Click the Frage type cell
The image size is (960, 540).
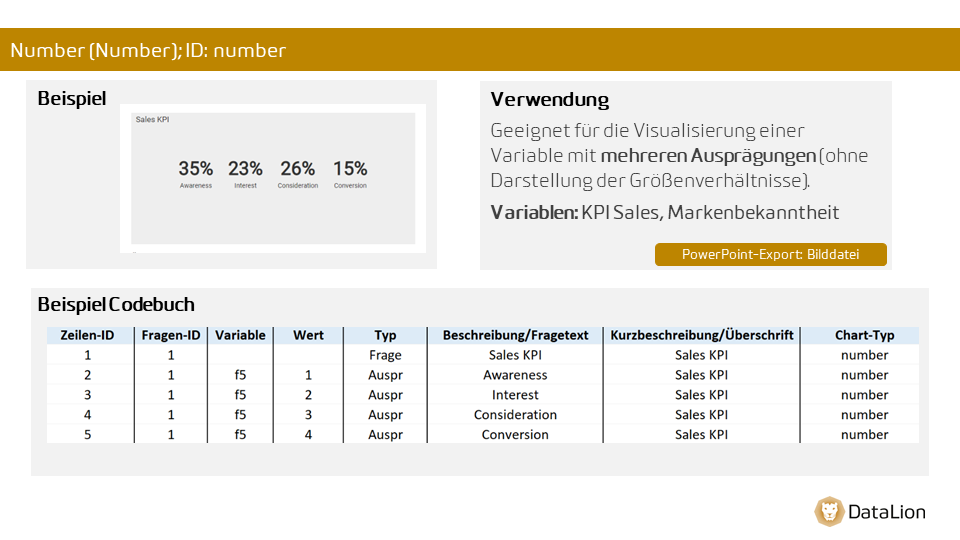point(386,355)
